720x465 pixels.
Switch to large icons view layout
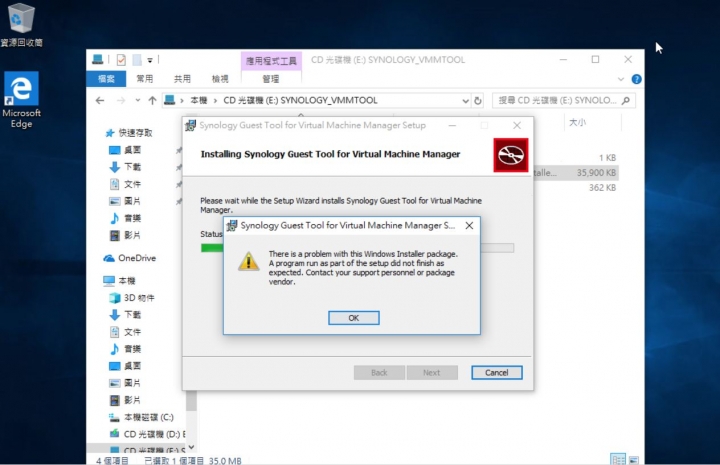pos(634,459)
